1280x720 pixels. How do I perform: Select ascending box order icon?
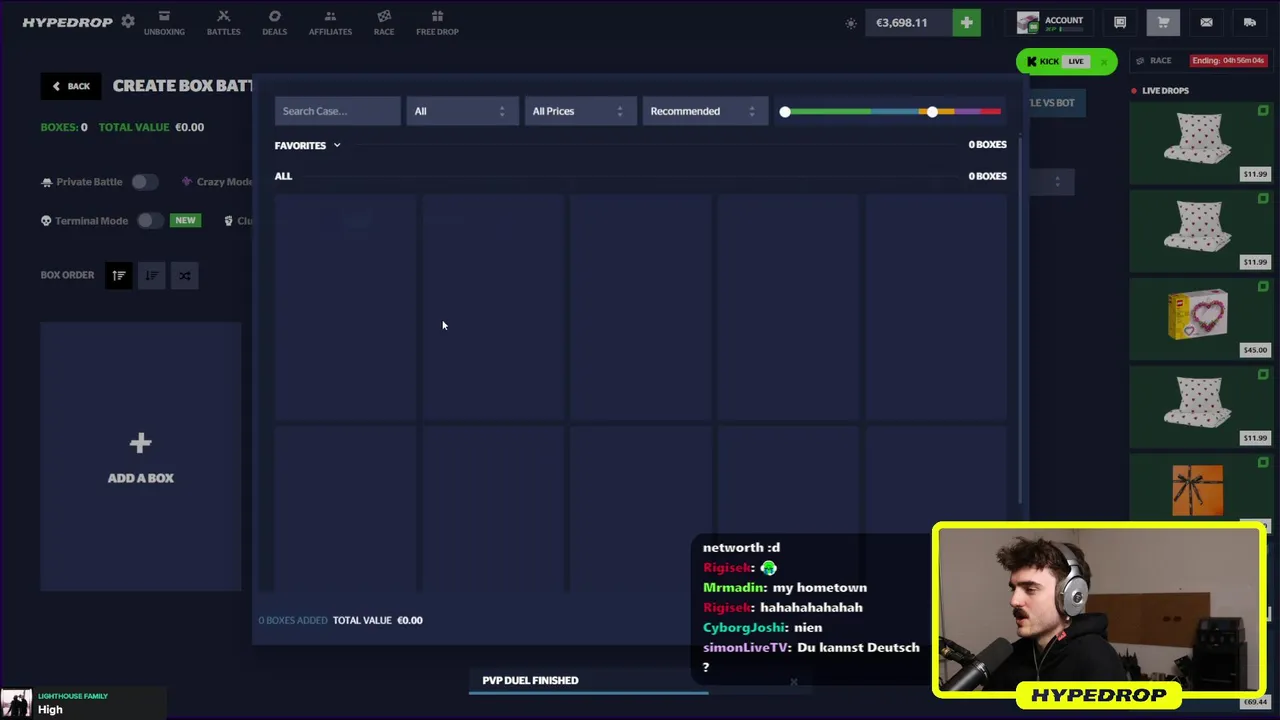point(118,275)
